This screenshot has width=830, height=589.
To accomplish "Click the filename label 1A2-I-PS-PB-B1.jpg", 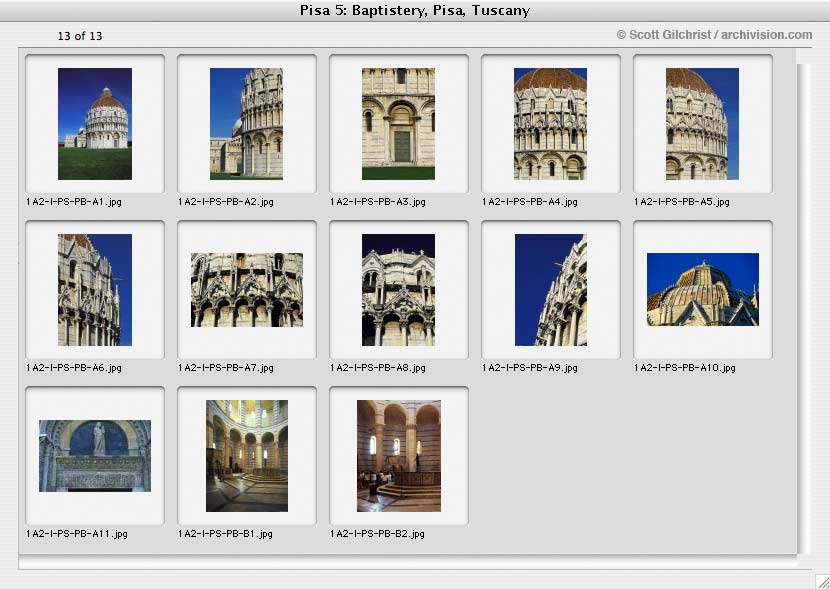I will pyautogui.click(x=225, y=534).
